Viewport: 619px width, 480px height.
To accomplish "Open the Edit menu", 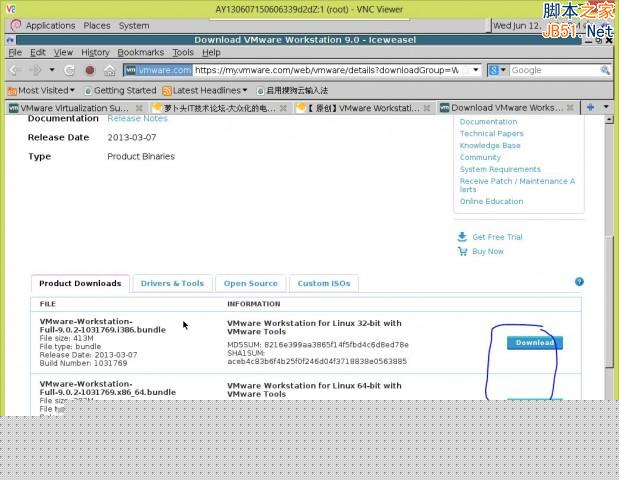I will click(38, 52).
